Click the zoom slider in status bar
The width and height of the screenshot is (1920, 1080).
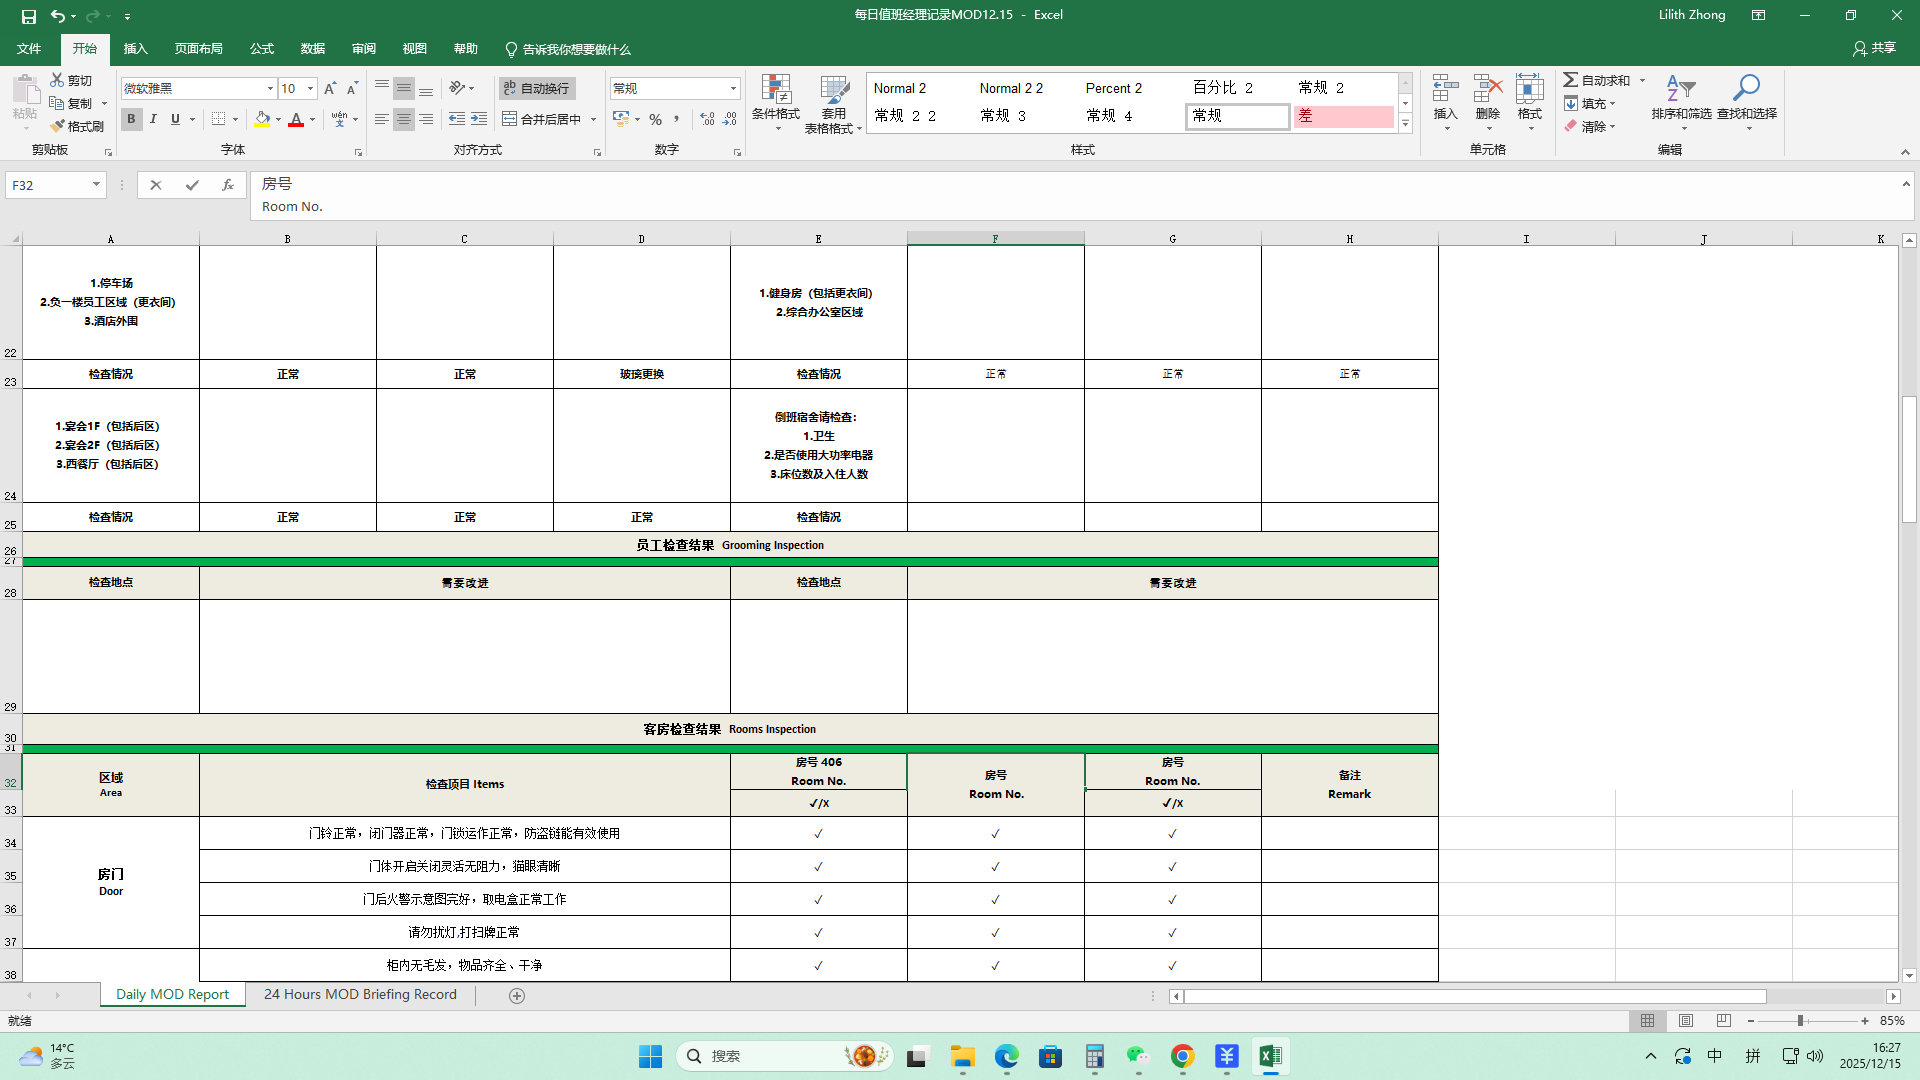click(1800, 1021)
